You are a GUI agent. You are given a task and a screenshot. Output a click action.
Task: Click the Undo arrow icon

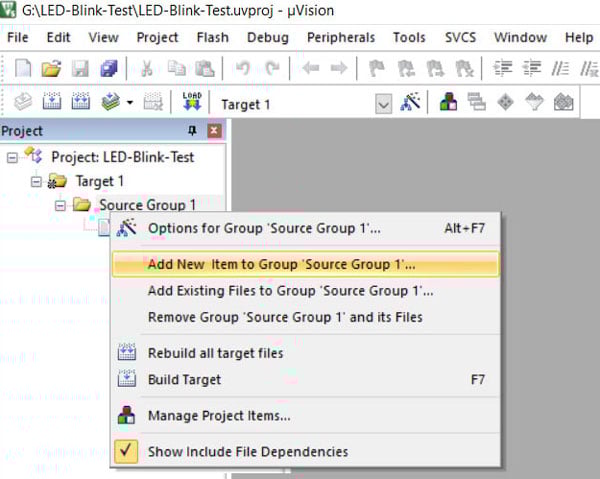point(243,68)
